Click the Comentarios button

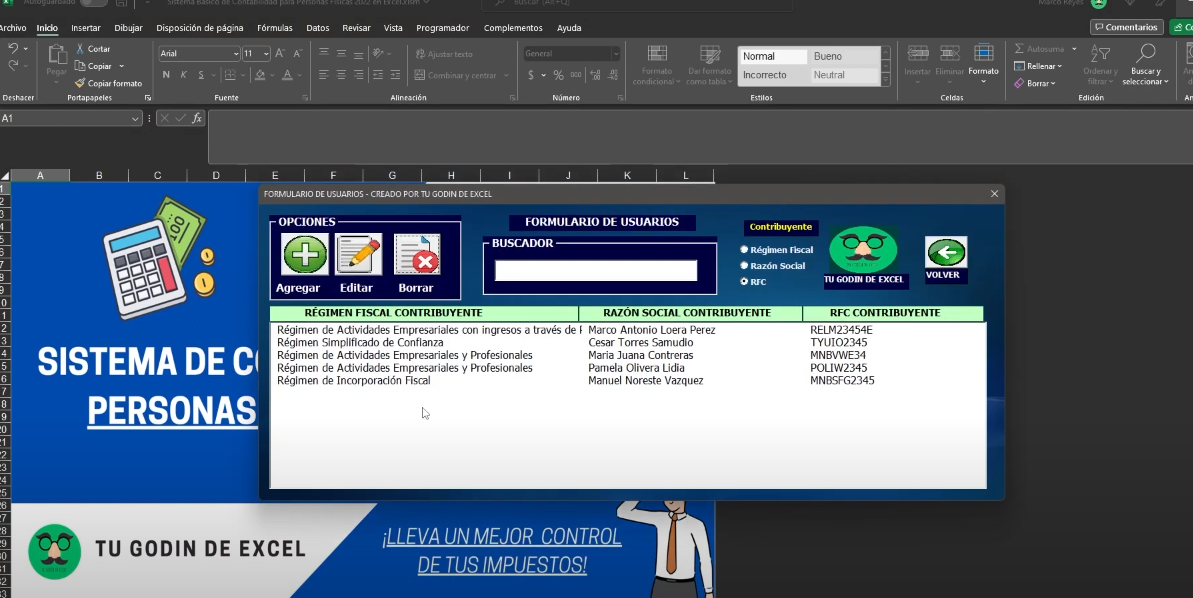pyautogui.click(x=1126, y=27)
